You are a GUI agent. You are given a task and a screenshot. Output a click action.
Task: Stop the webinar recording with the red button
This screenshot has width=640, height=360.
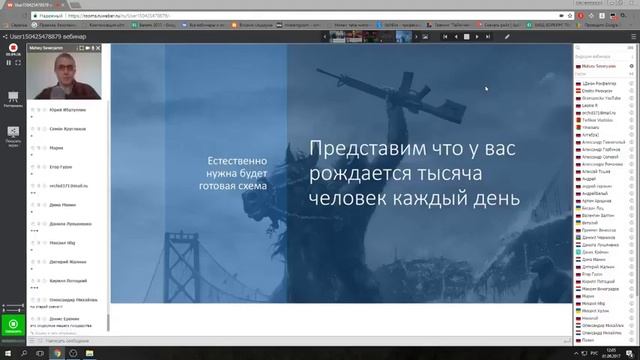[13, 48]
